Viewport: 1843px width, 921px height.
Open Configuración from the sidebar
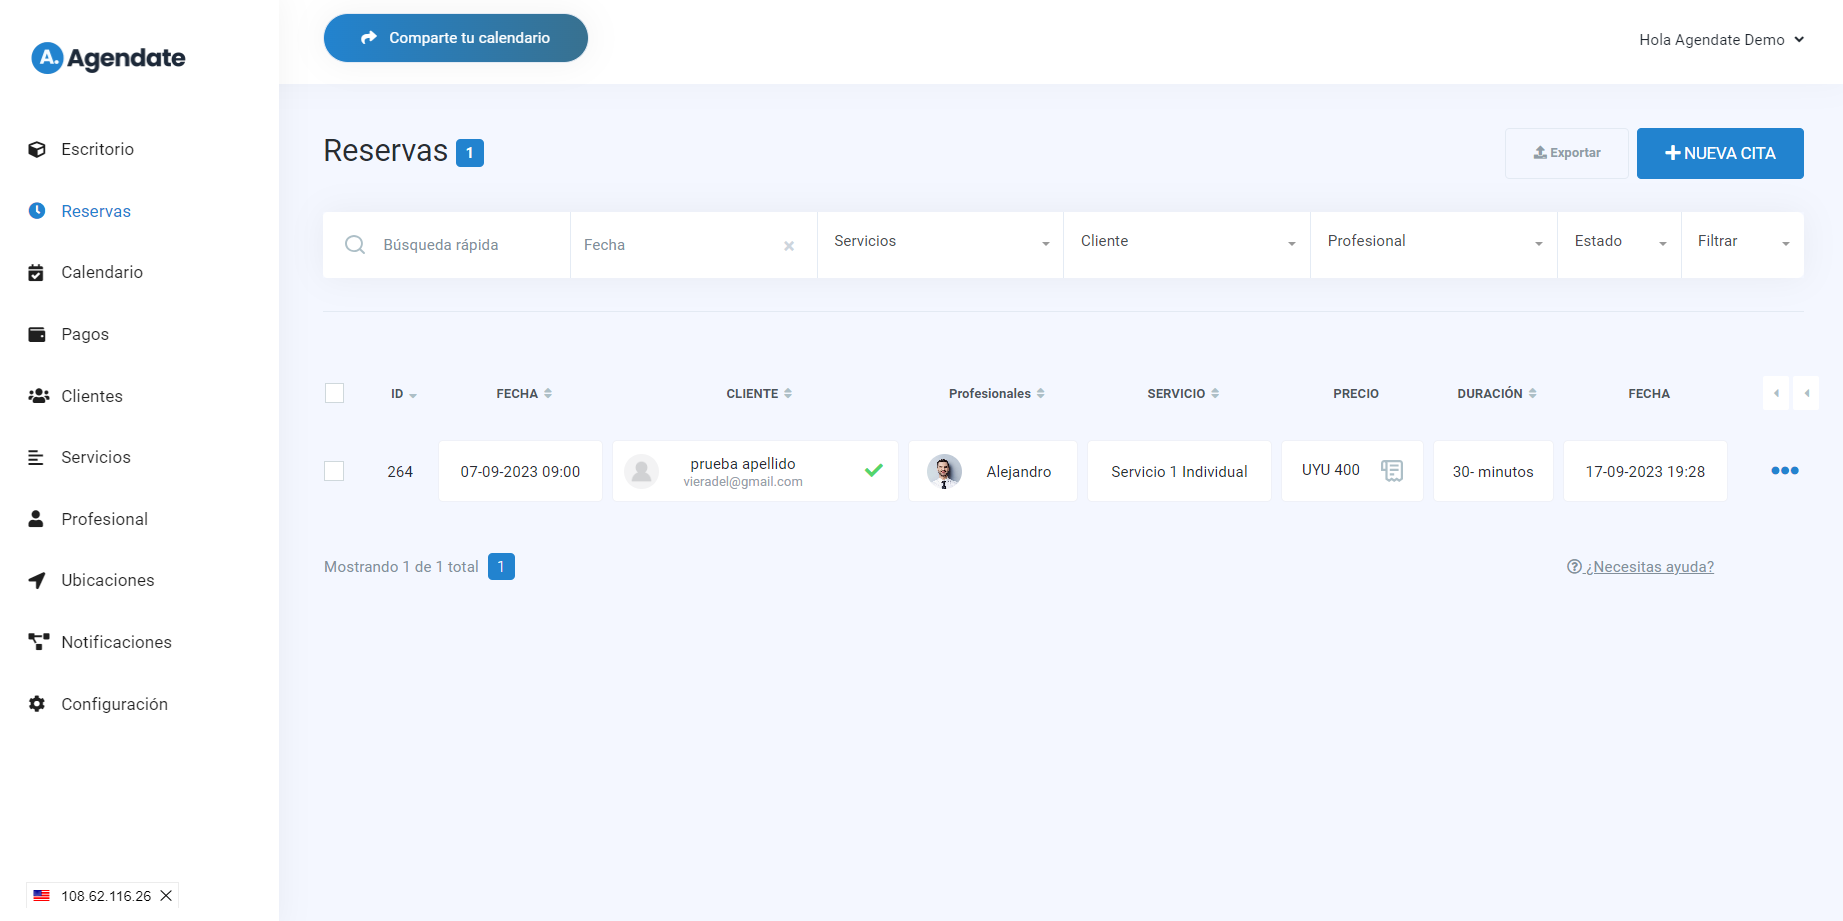[x=114, y=704]
